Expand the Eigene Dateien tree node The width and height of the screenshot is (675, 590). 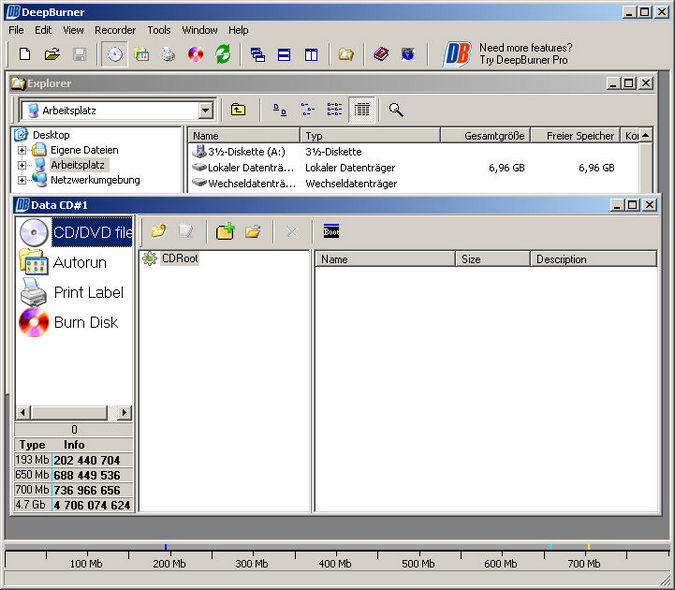pos(22,150)
